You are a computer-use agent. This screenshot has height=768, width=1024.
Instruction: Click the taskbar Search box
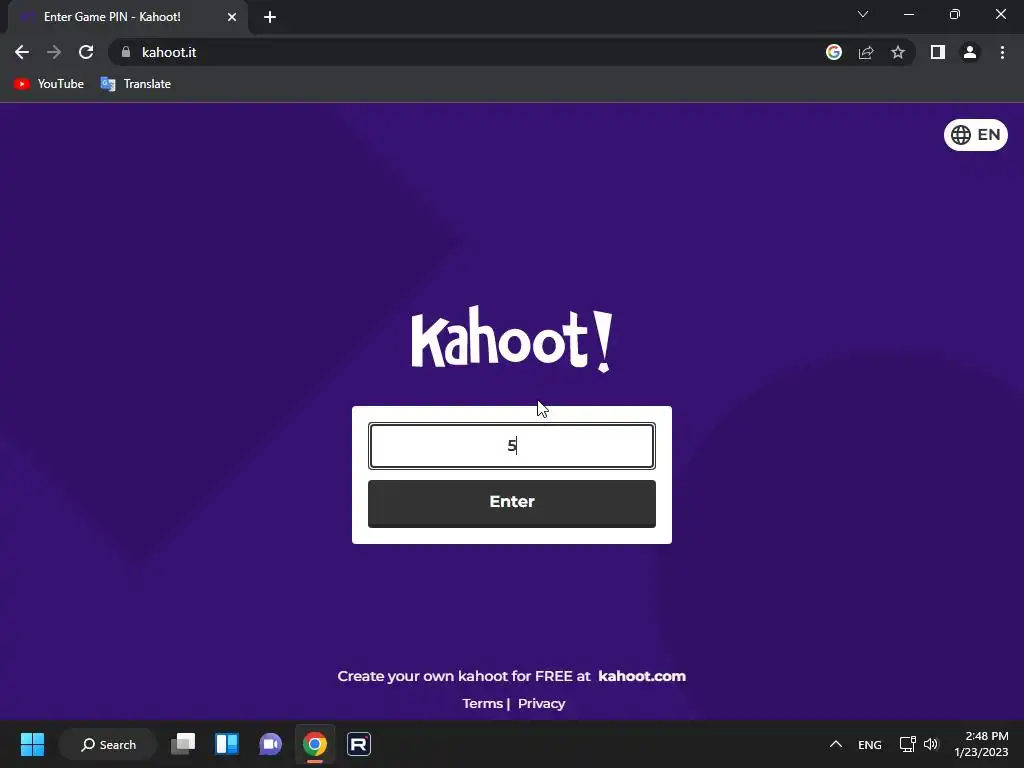coord(108,744)
